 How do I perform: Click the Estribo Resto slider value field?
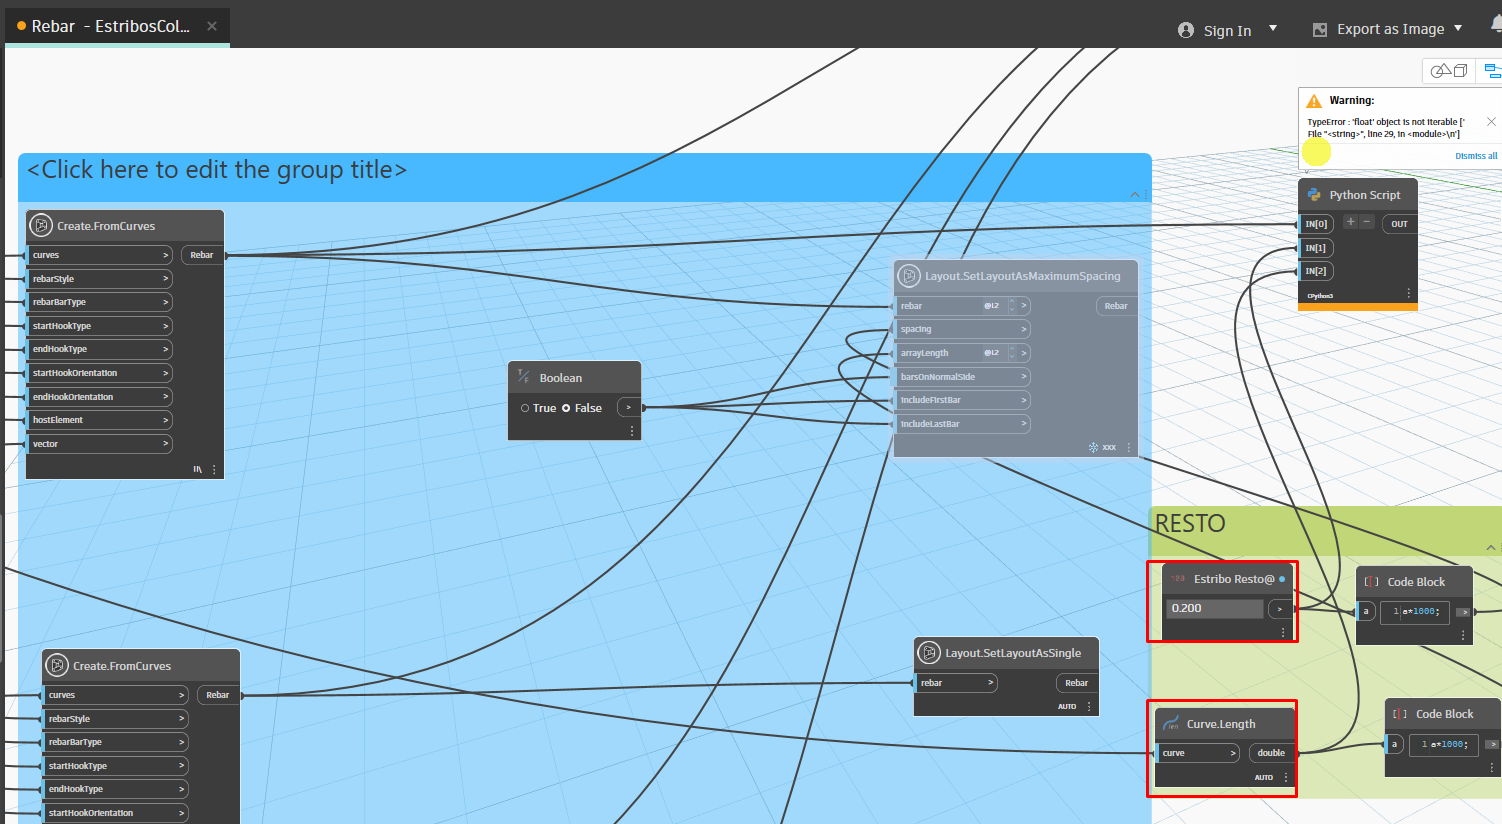(x=1213, y=607)
